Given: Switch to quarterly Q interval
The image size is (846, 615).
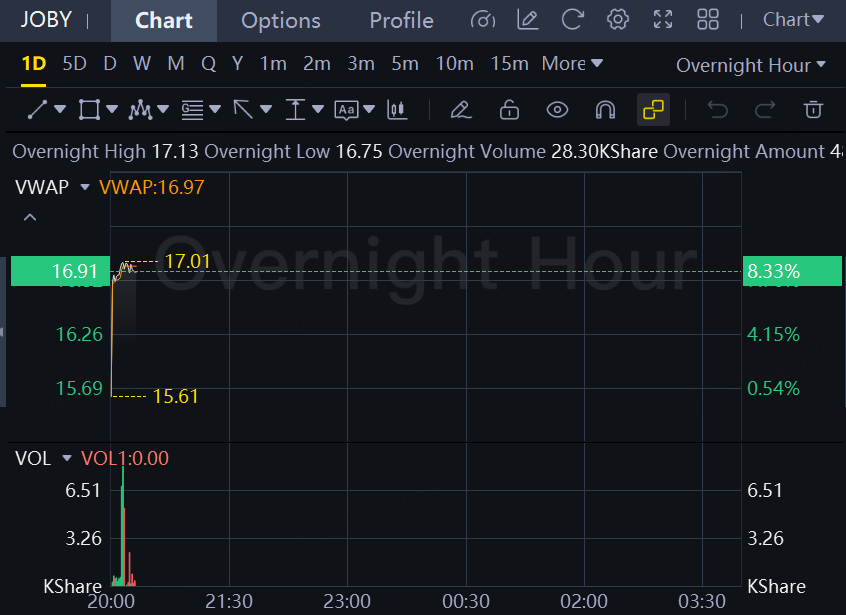Looking at the screenshot, I should pos(209,64).
